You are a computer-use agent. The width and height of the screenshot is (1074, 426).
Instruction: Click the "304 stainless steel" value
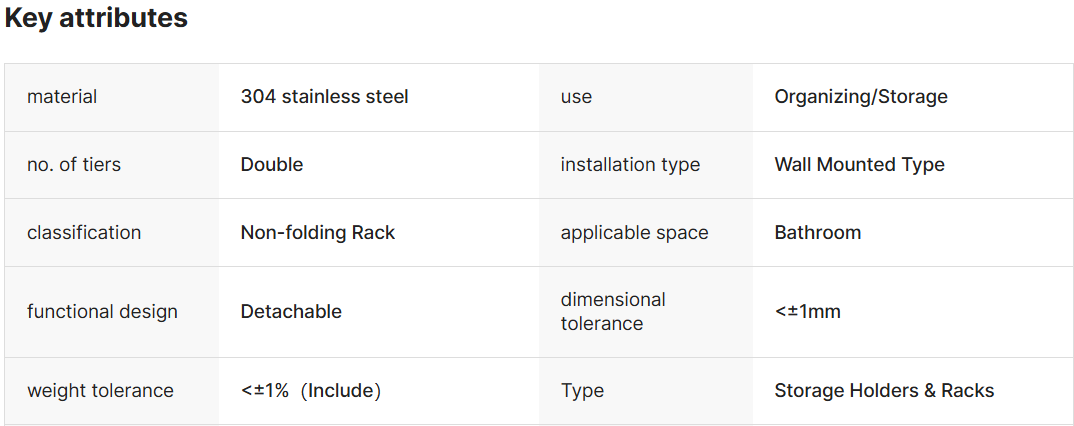click(x=324, y=97)
